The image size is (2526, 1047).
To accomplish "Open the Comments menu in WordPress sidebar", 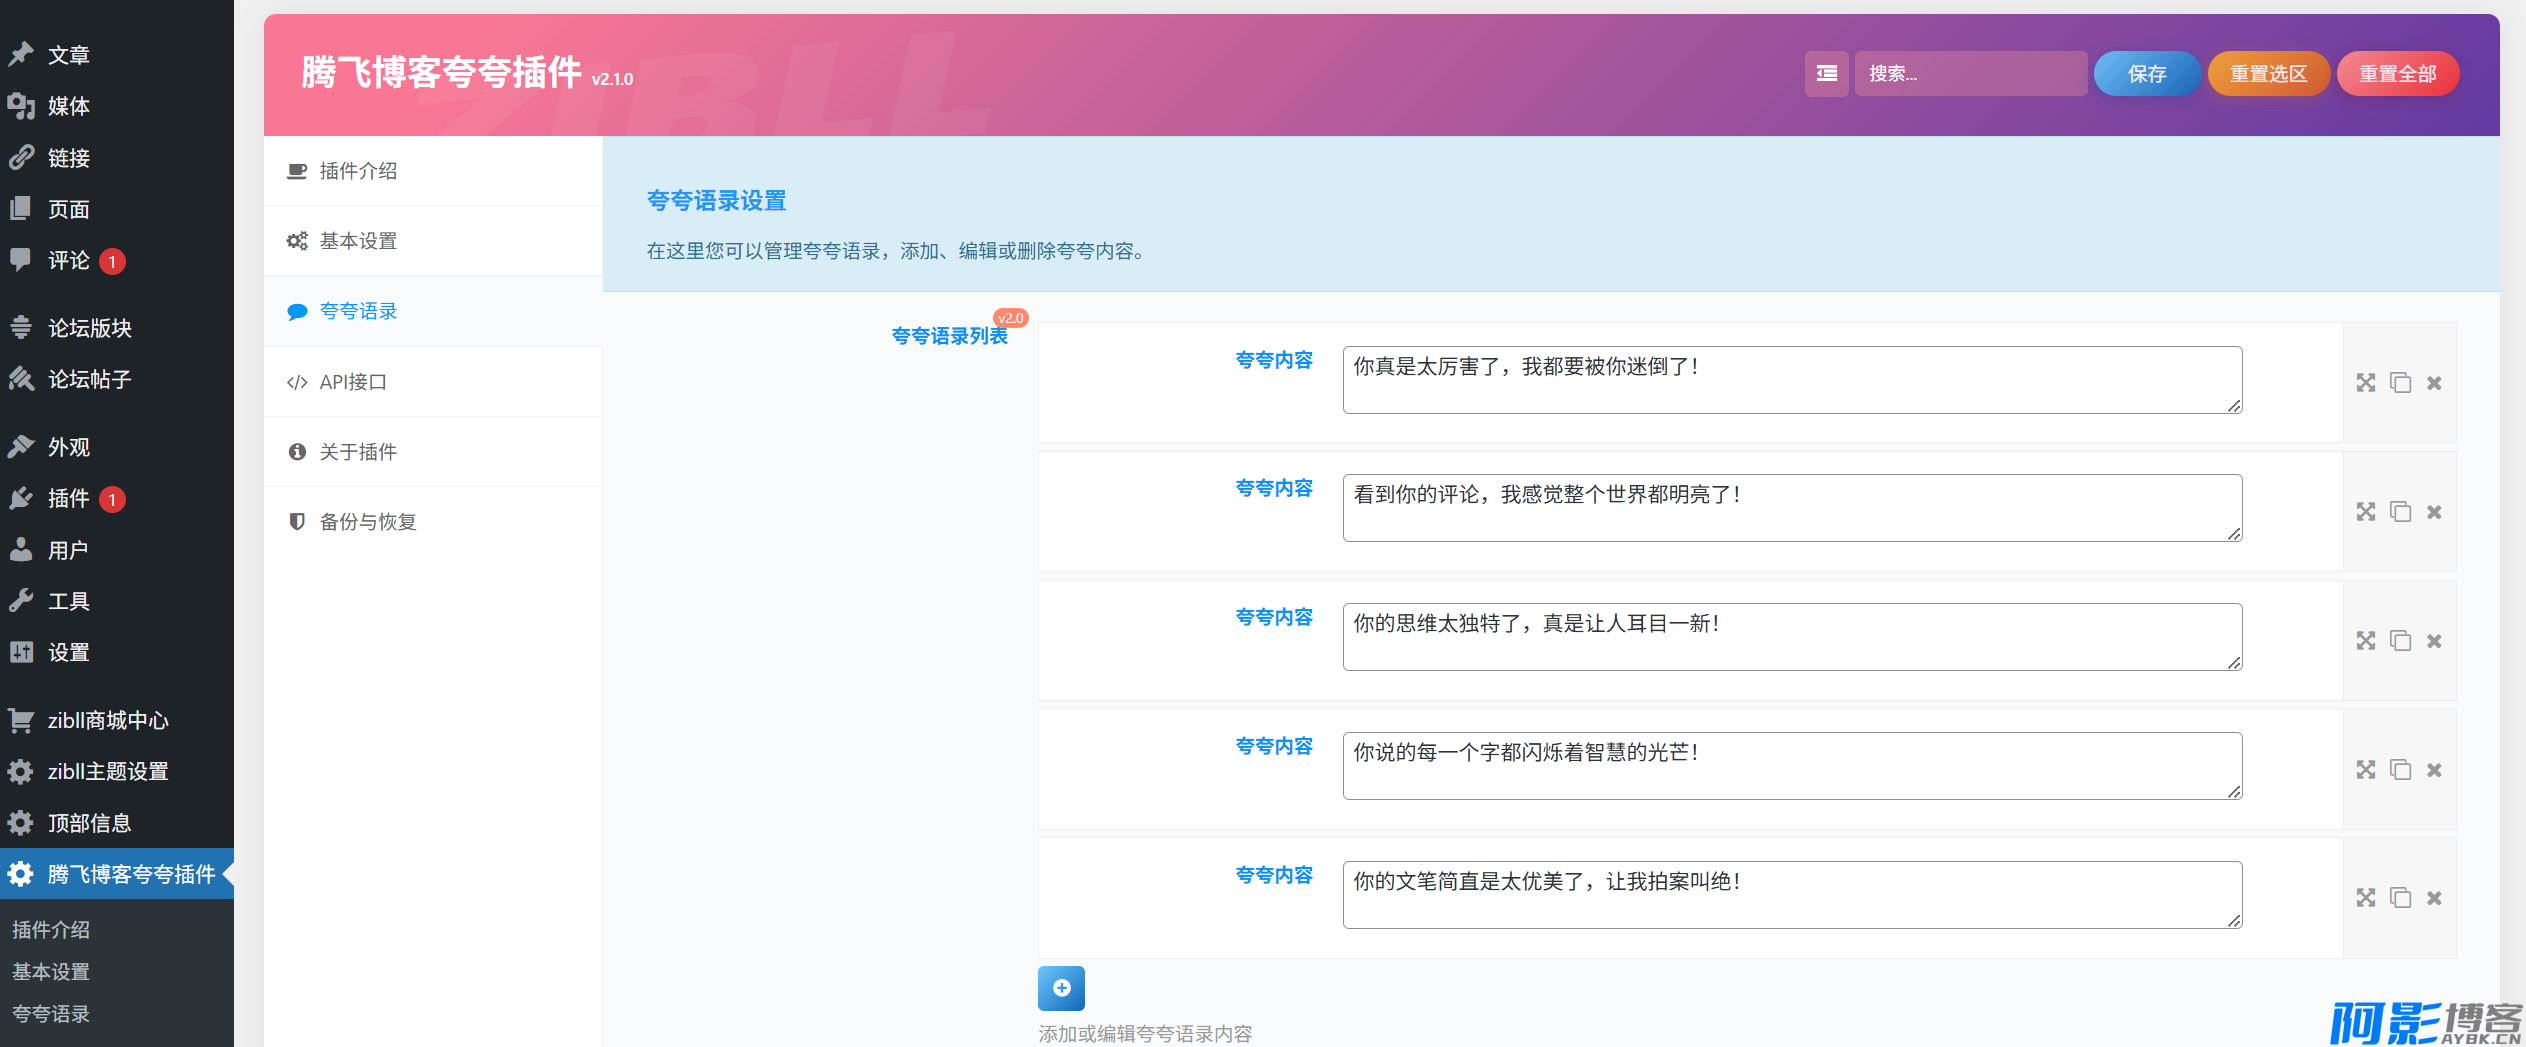I will (68, 261).
